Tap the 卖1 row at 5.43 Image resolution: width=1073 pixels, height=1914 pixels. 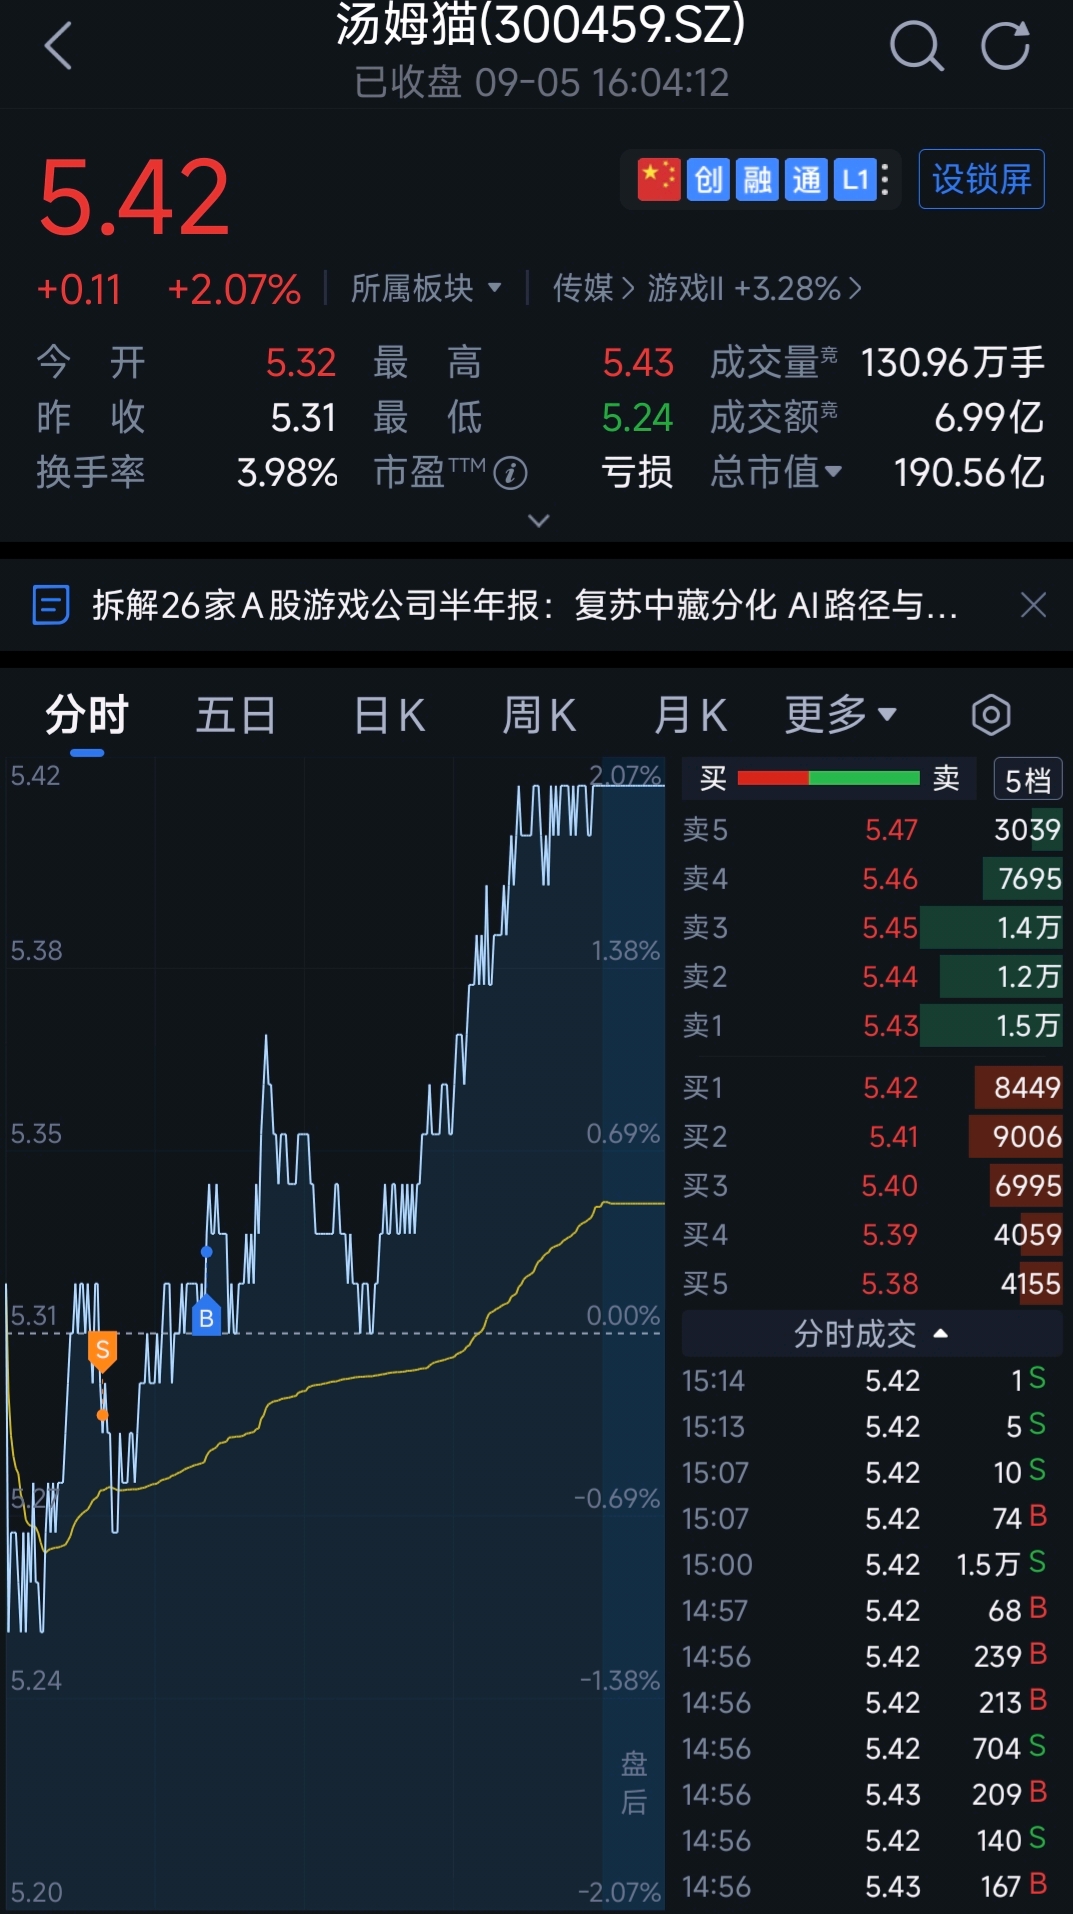(871, 1025)
